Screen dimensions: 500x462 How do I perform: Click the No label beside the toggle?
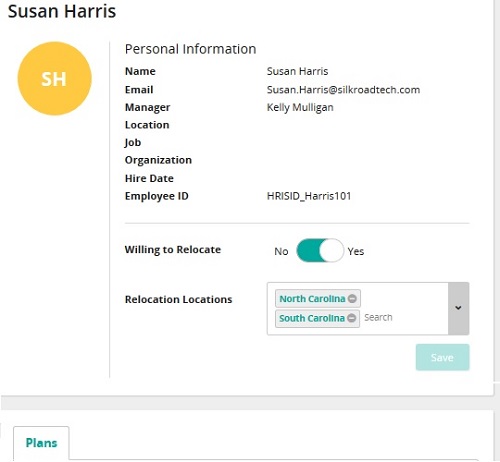point(281,251)
